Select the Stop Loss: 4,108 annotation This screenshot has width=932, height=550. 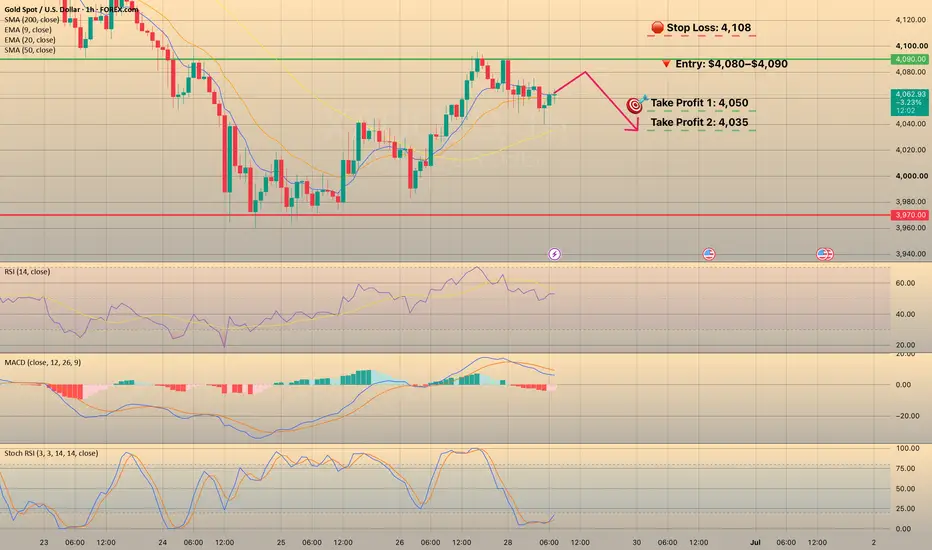coord(701,28)
